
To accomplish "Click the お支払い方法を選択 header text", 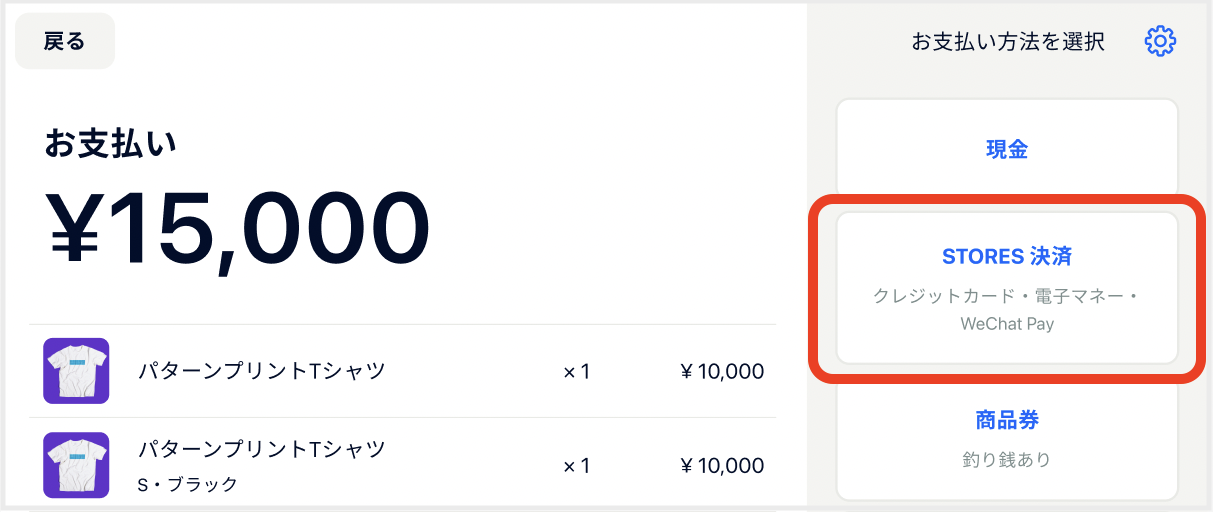I will [x=1008, y=41].
